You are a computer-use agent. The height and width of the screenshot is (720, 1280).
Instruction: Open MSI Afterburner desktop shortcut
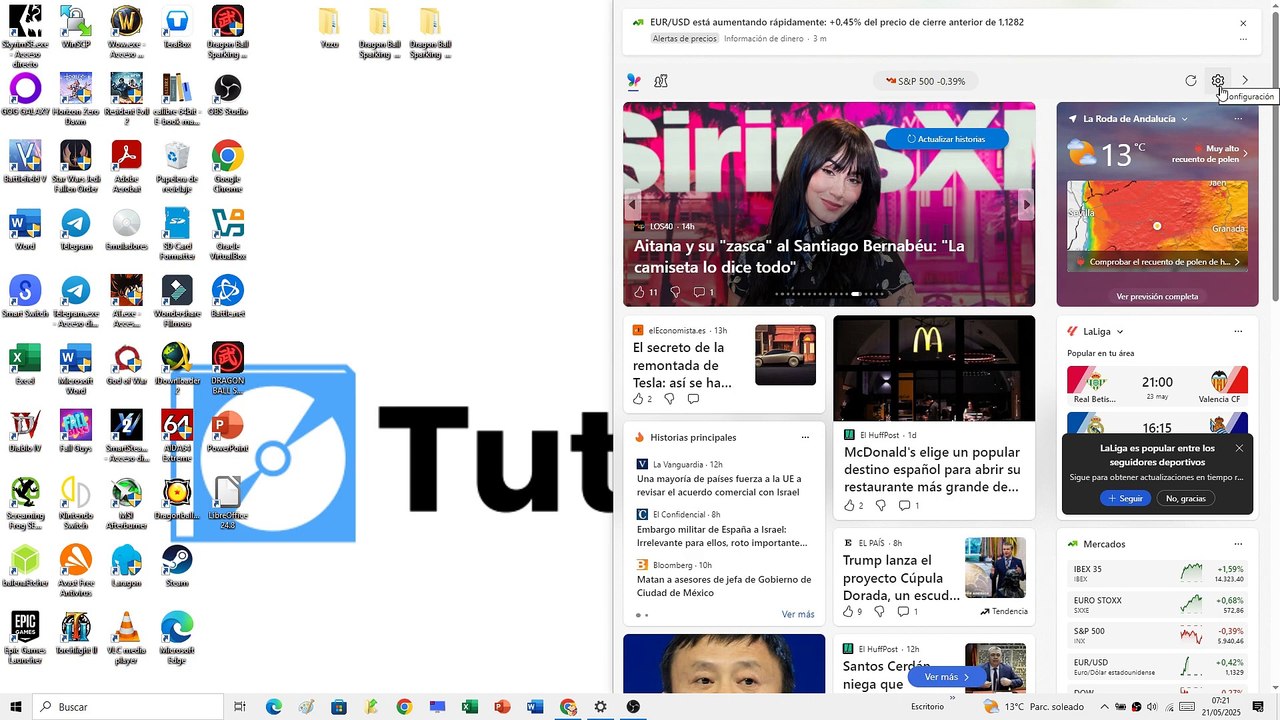tap(126, 505)
